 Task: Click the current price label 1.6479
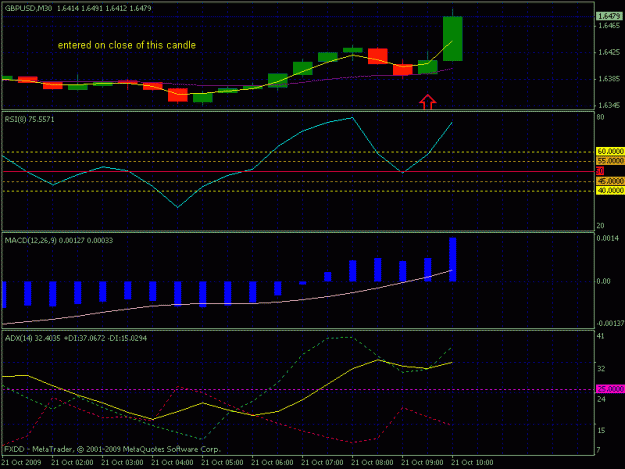click(x=609, y=16)
